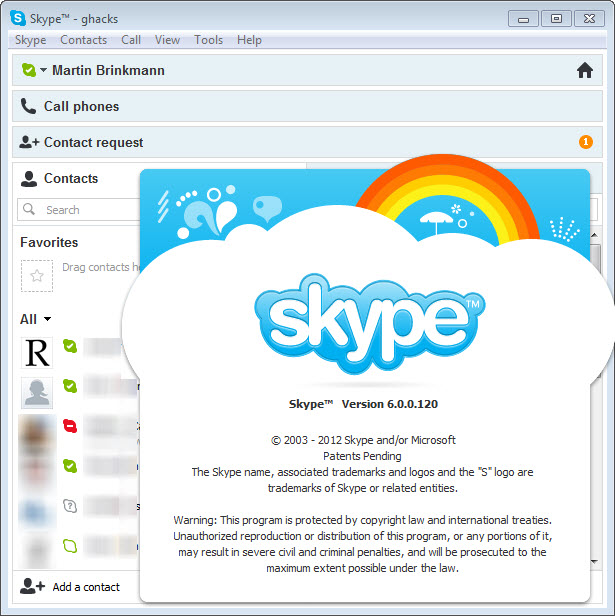This screenshot has height=616, width=615.
Task: Close the Skype window
Action: point(589,18)
